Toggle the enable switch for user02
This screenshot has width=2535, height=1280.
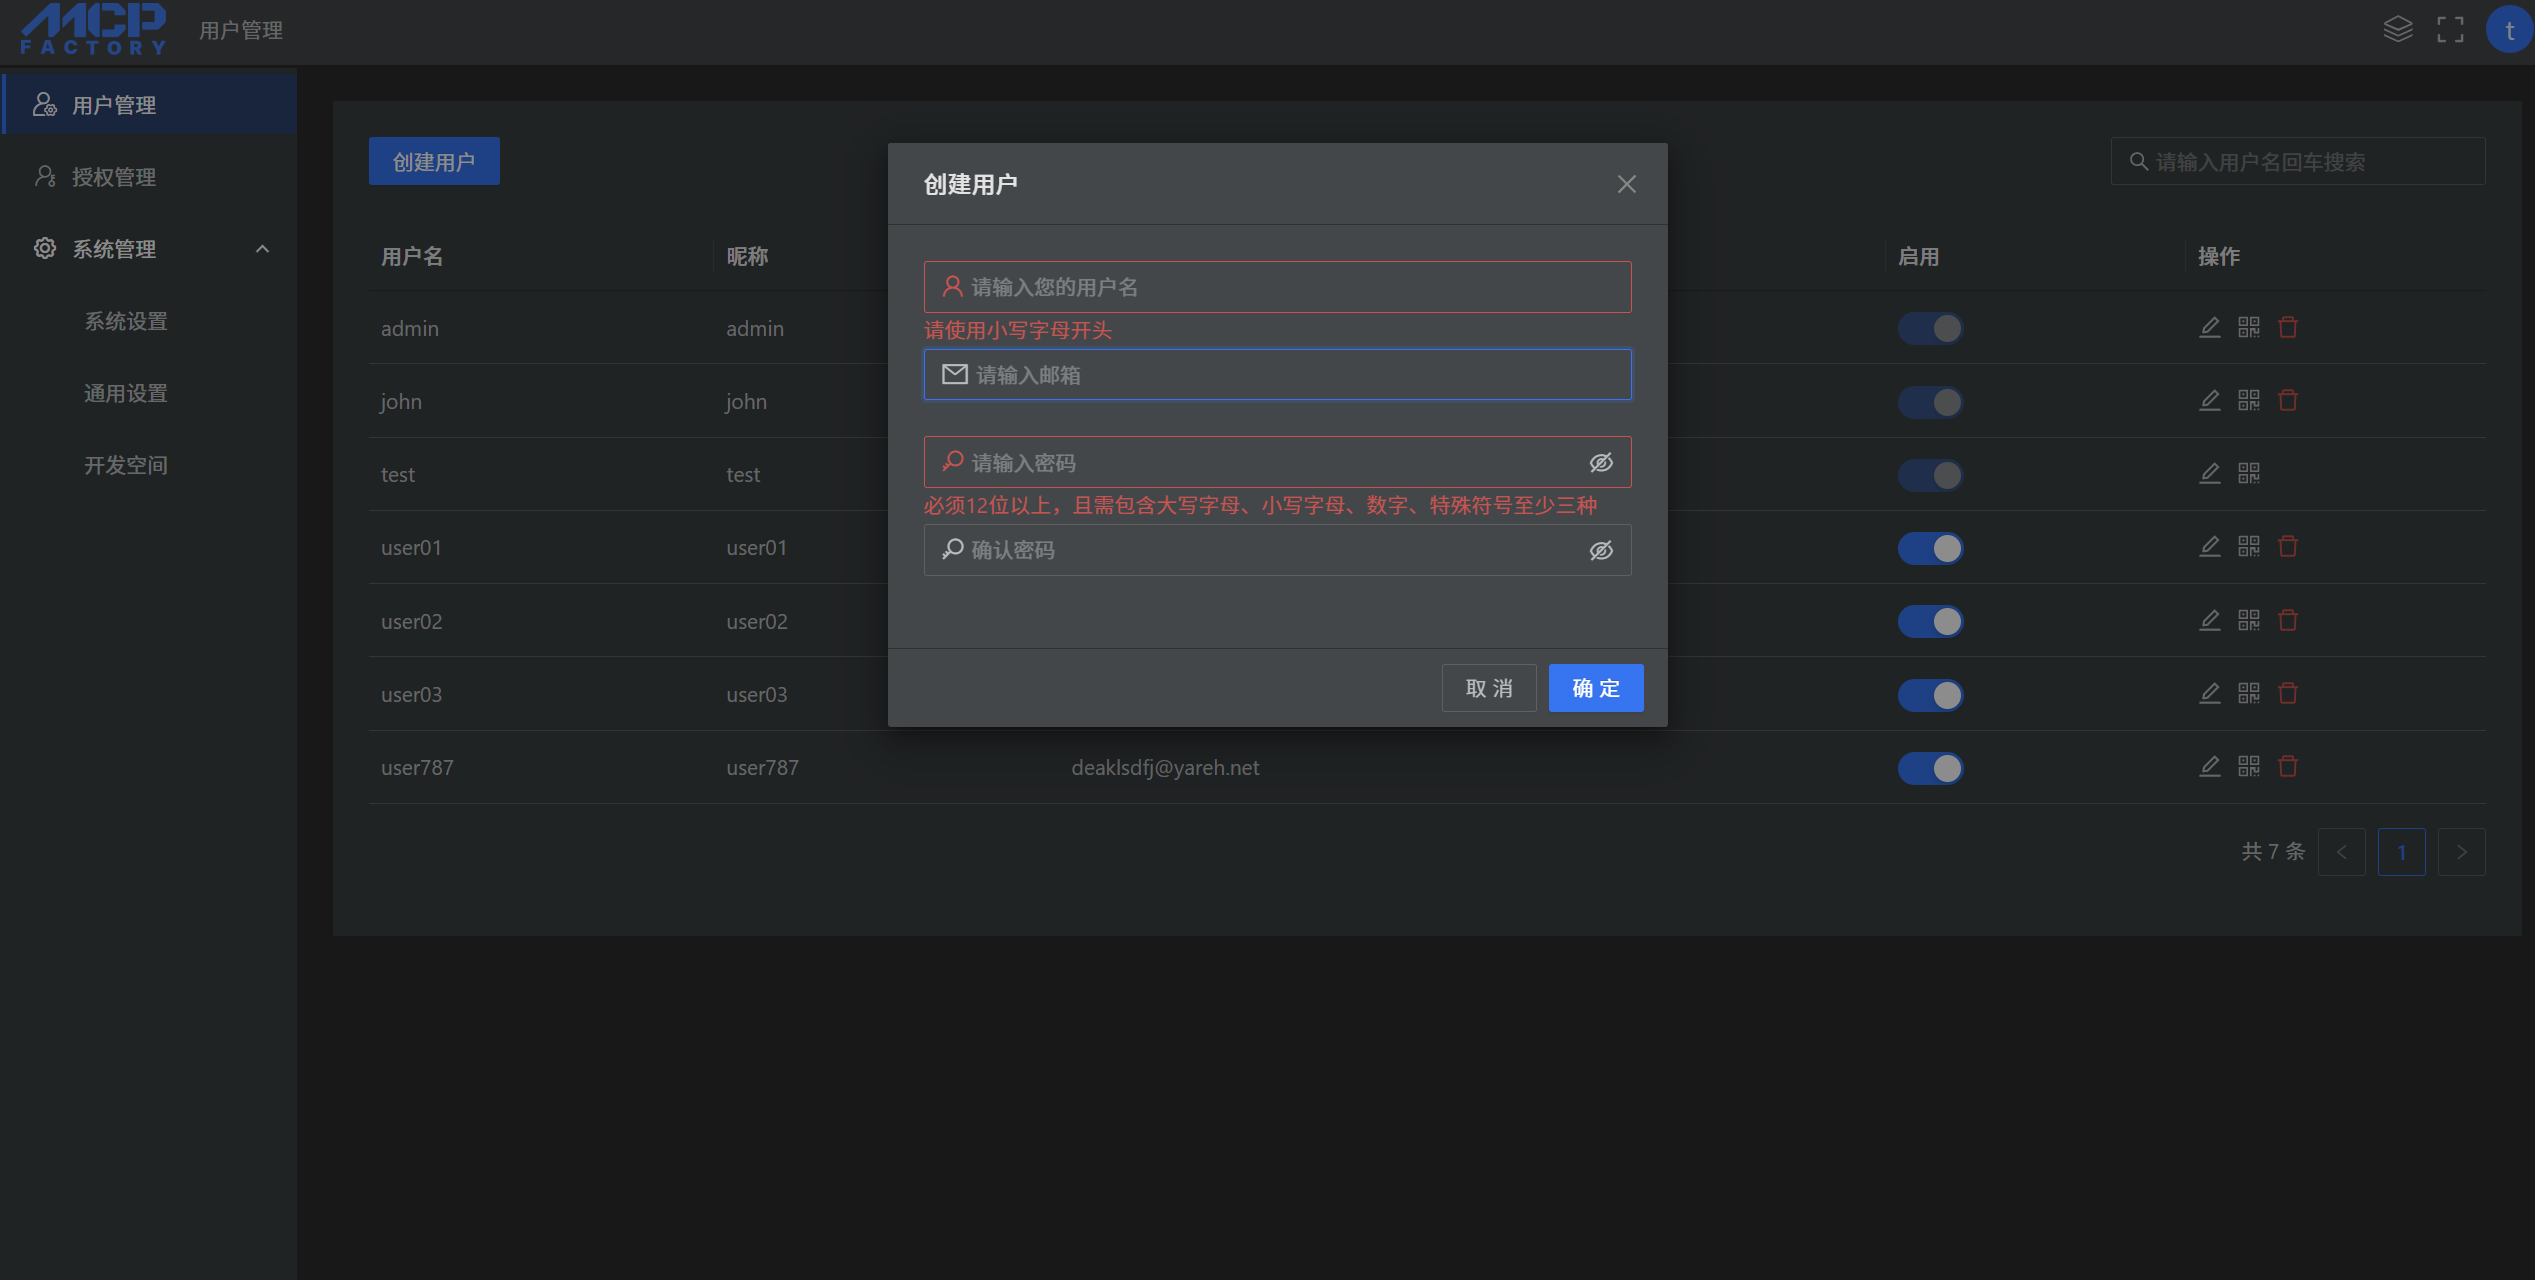(1930, 621)
